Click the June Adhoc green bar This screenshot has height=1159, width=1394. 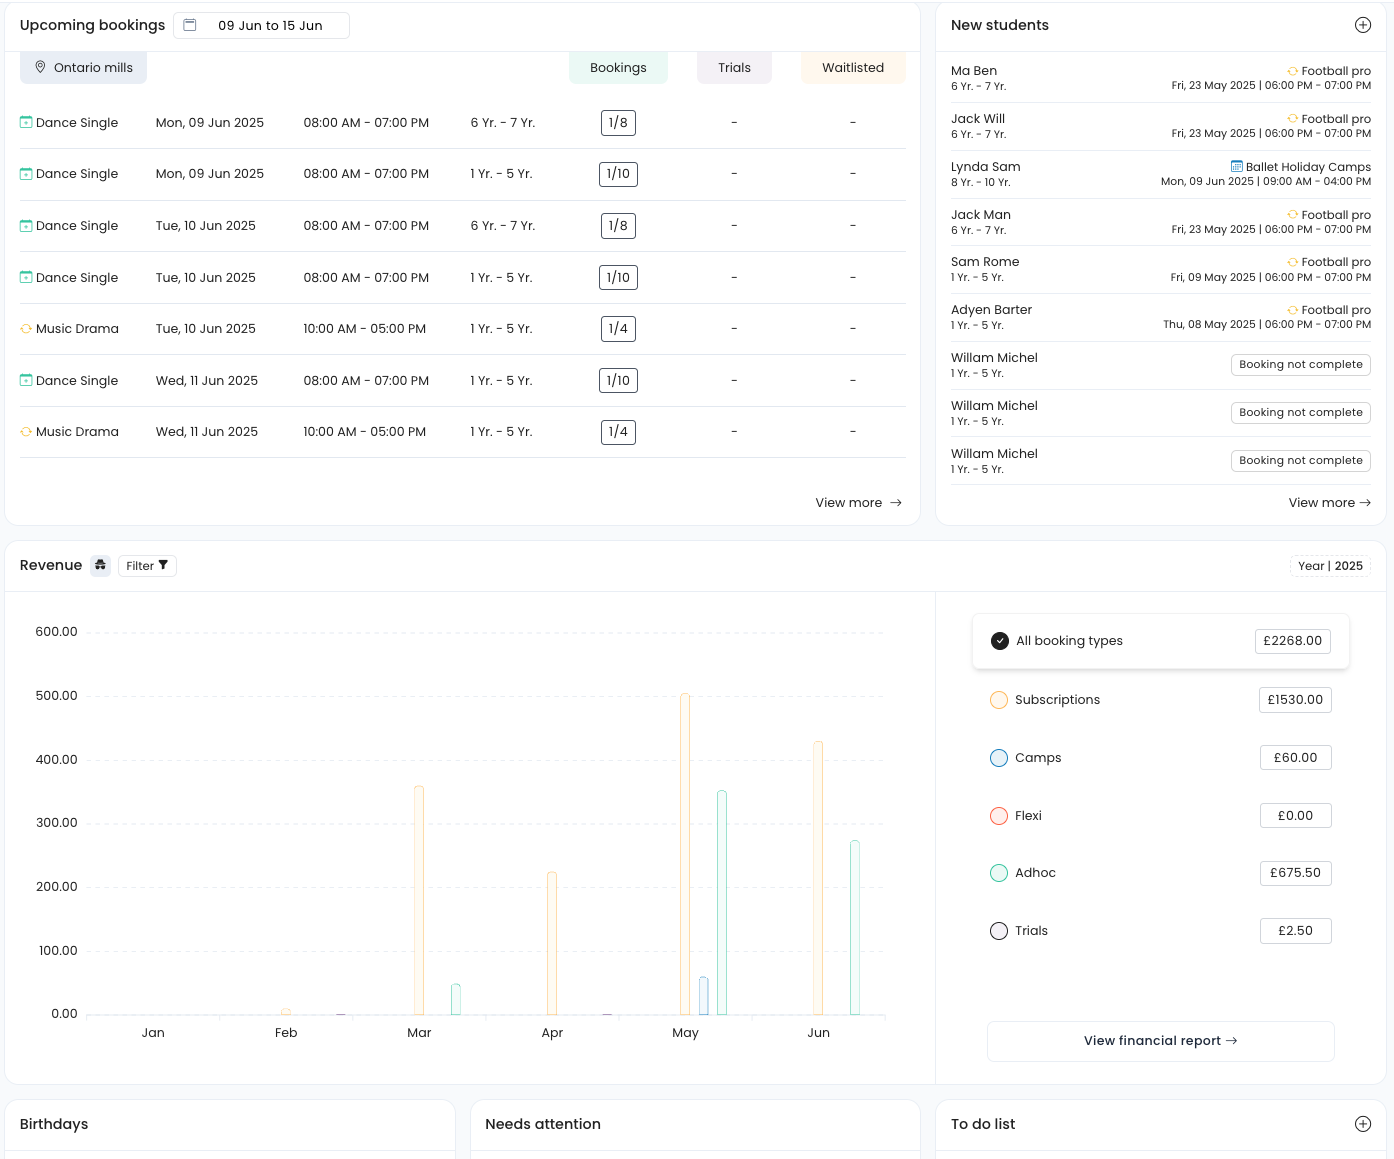click(x=855, y=928)
